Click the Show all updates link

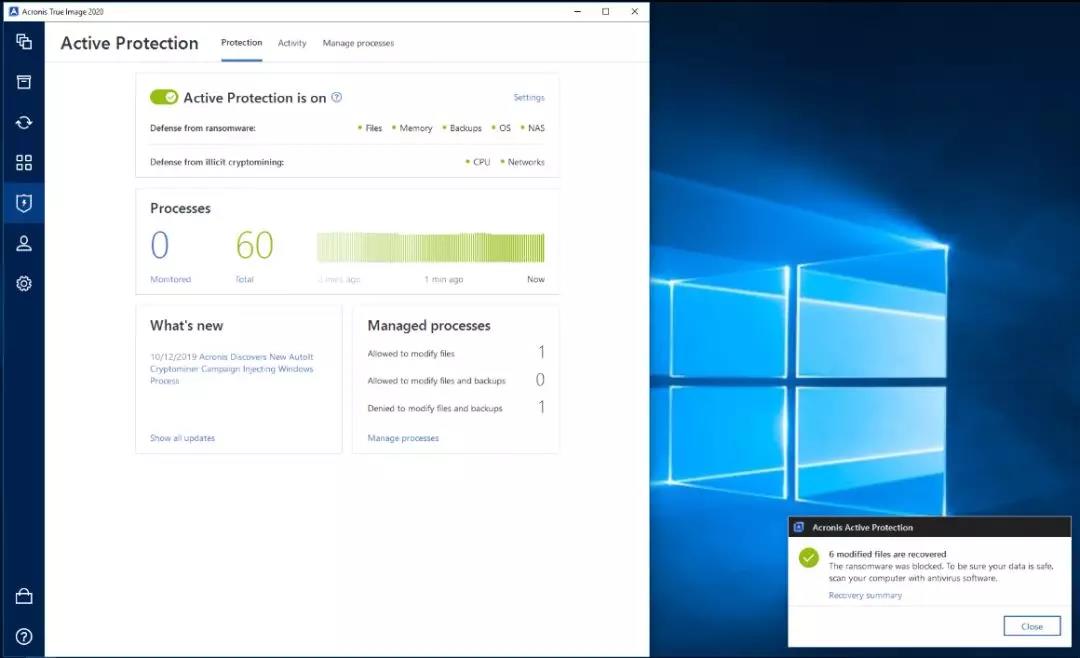(182, 438)
